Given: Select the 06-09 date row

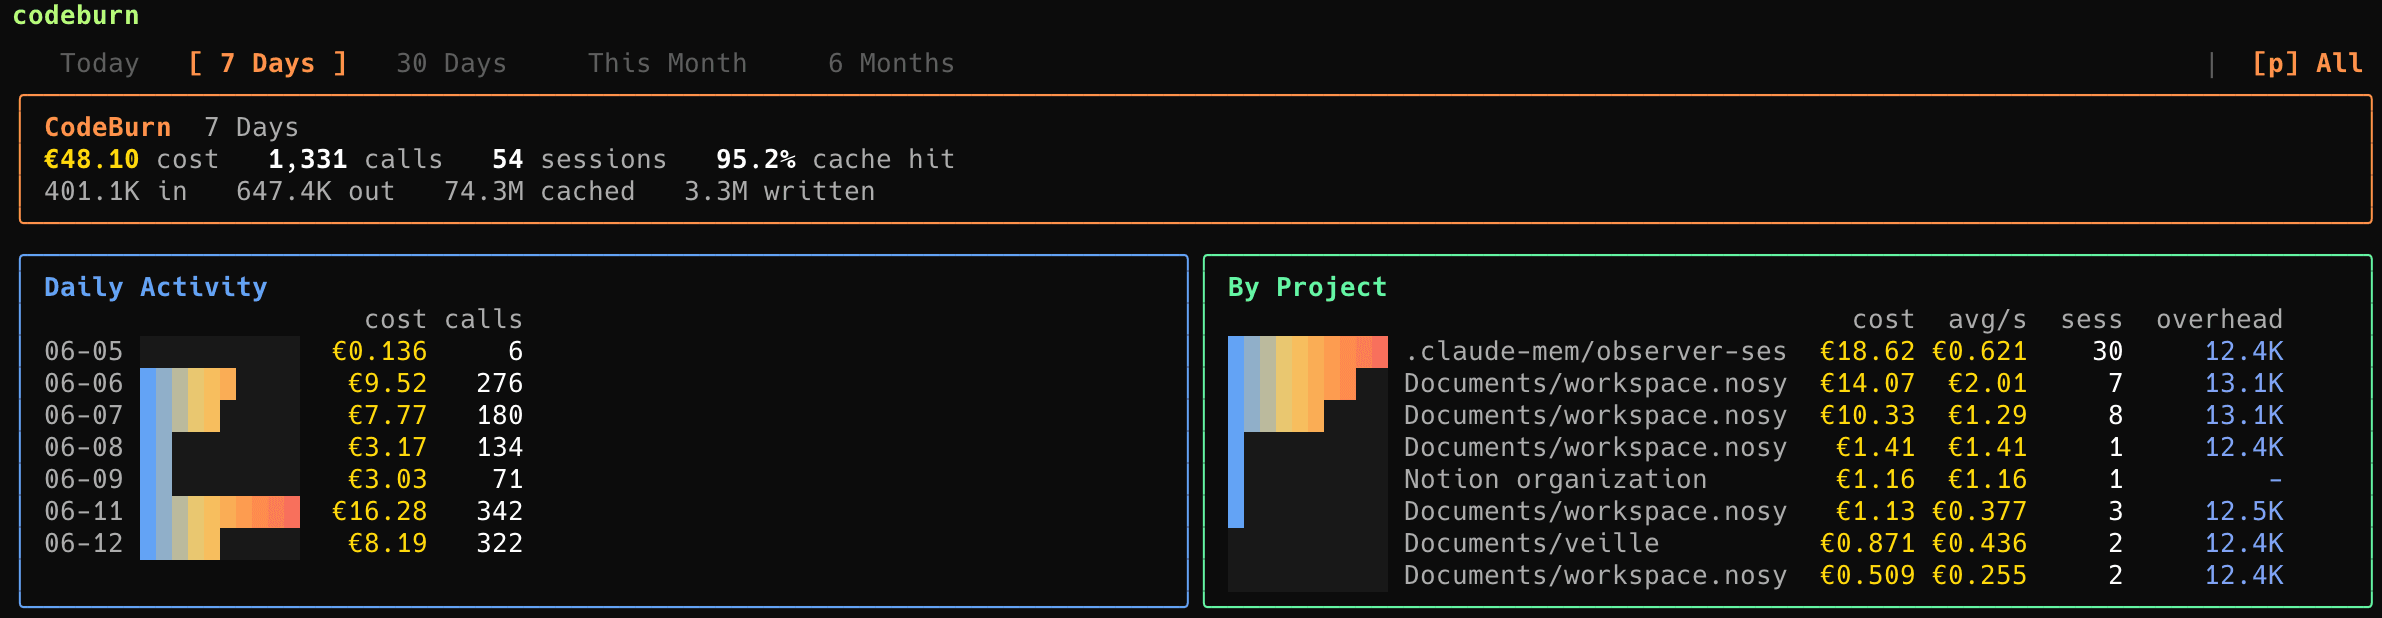Looking at the screenshot, I should 284,479.
